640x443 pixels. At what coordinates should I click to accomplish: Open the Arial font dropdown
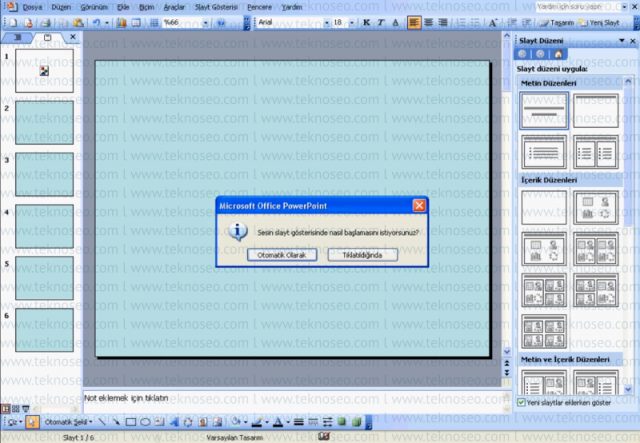[x=326, y=23]
